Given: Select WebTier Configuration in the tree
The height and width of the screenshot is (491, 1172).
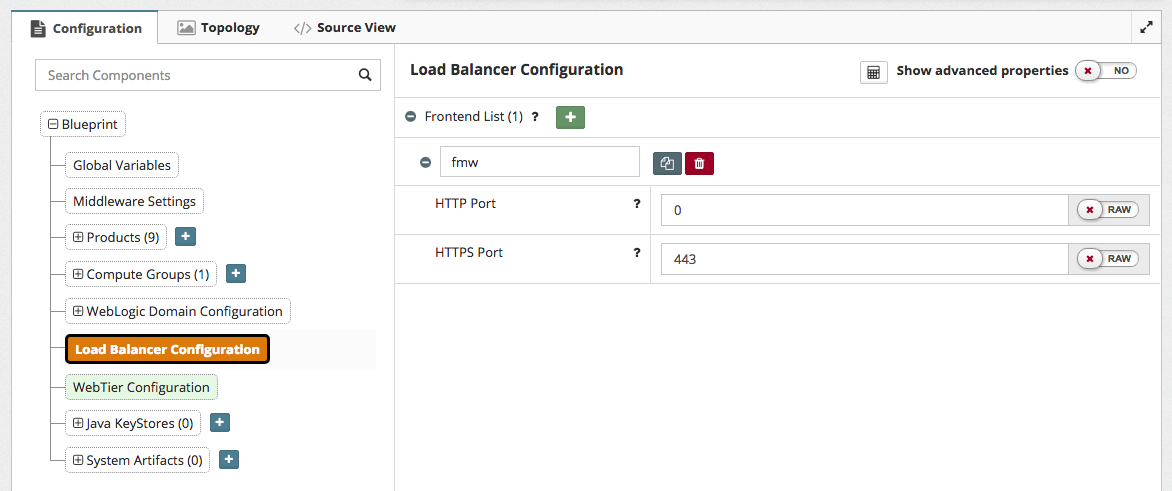Looking at the screenshot, I should (141, 387).
